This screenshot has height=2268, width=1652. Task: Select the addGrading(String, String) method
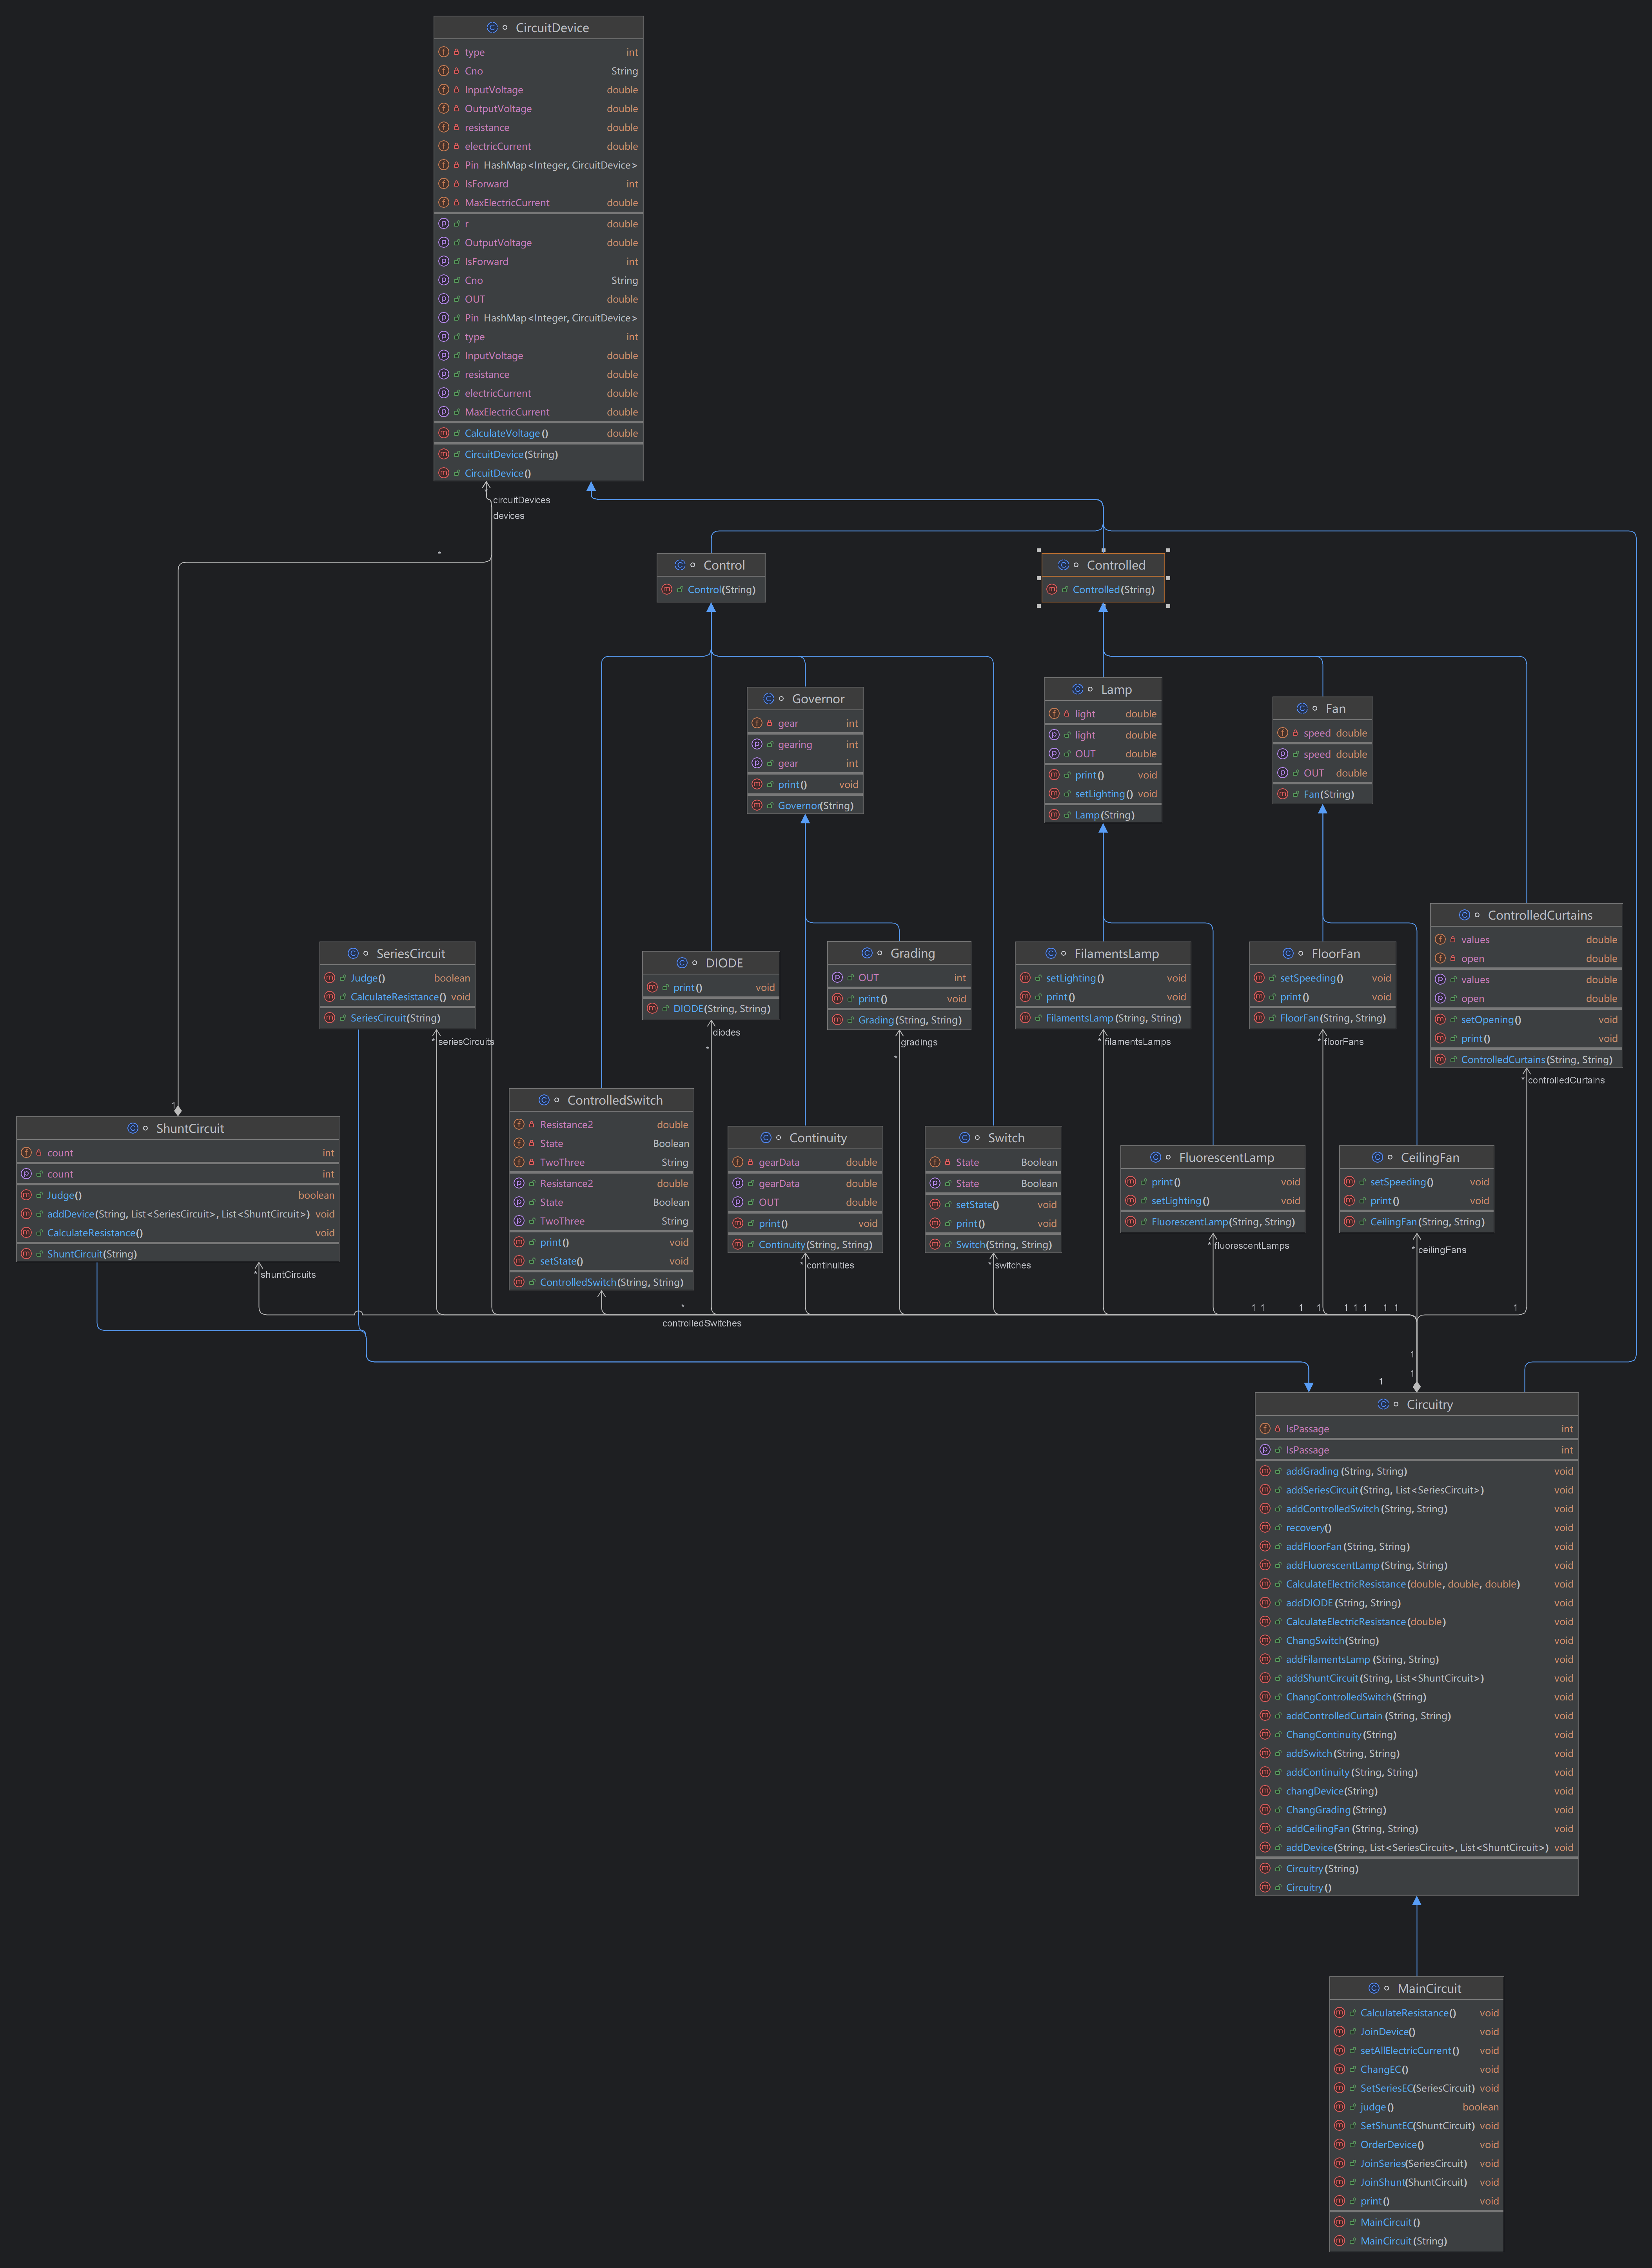(1345, 1471)
